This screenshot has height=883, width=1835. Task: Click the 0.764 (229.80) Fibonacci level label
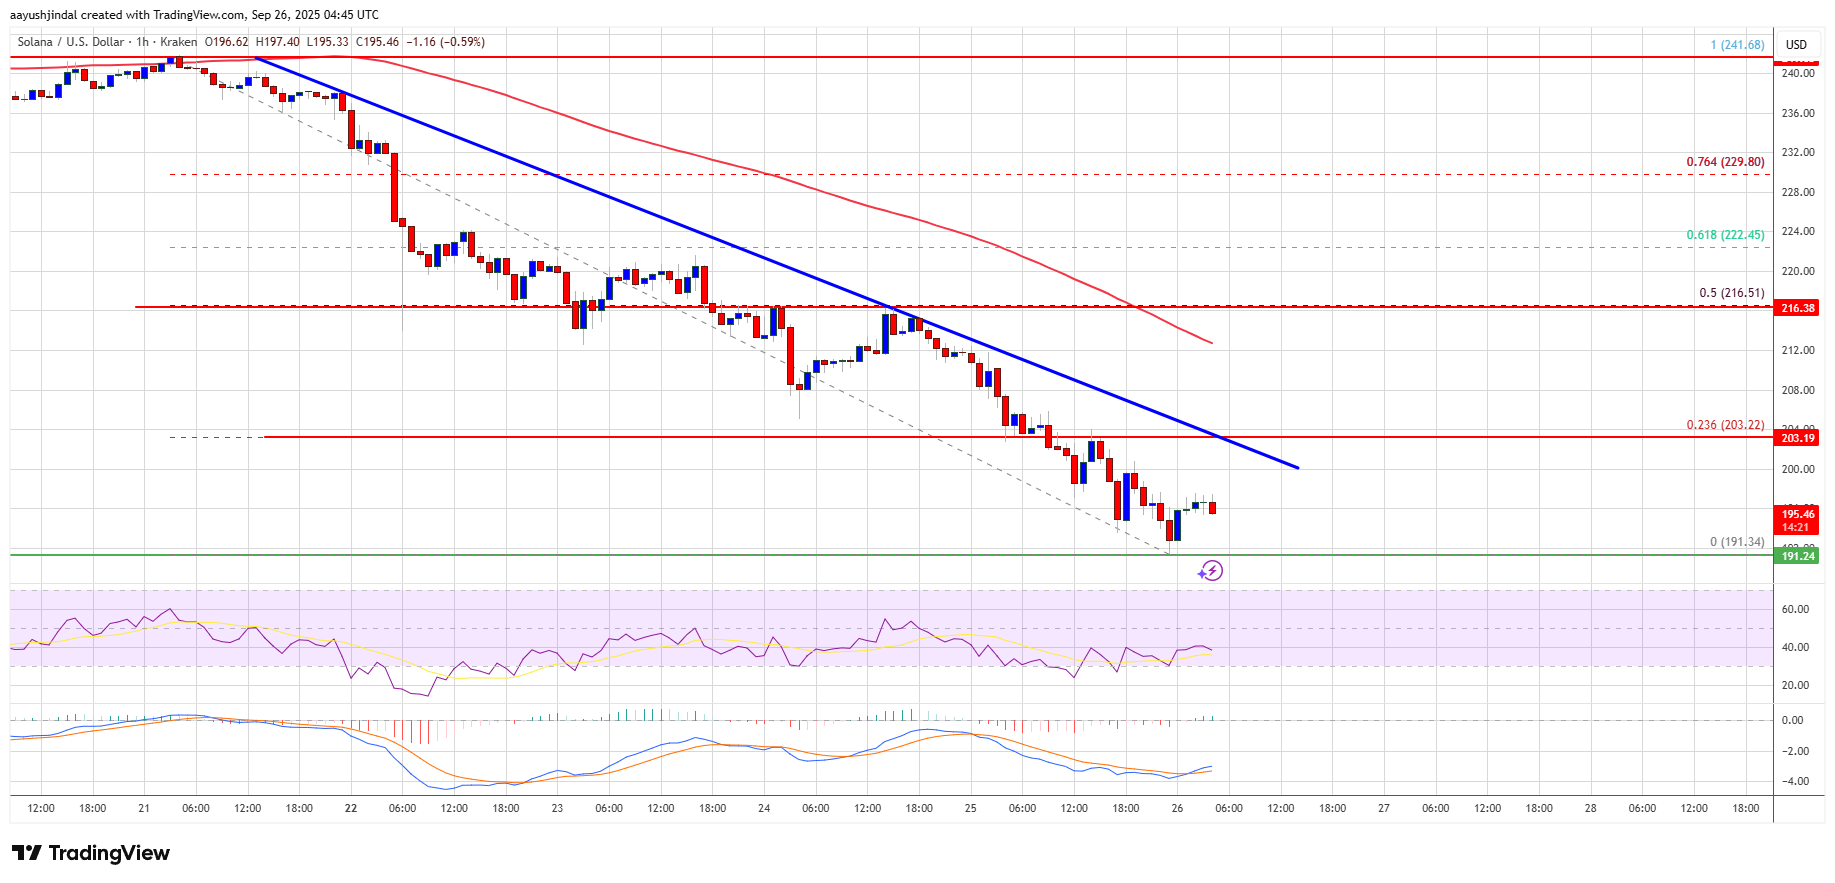[1725, 162]
